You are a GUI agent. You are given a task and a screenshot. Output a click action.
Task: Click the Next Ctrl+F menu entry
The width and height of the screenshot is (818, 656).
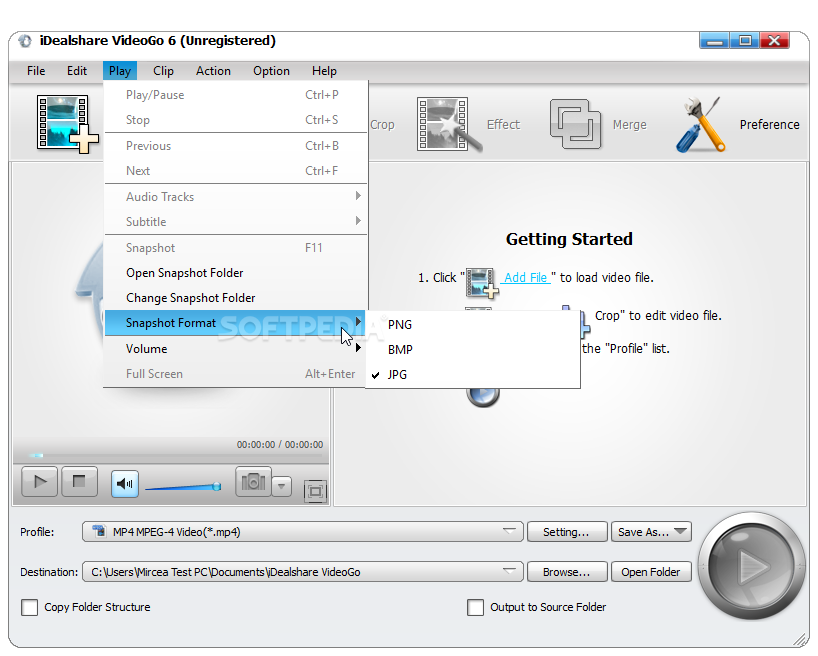pyautogui.click(x=236, y=171)
